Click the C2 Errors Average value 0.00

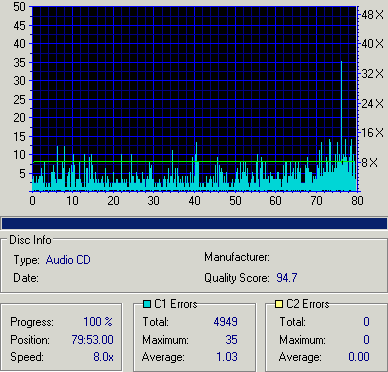point(359,357)
